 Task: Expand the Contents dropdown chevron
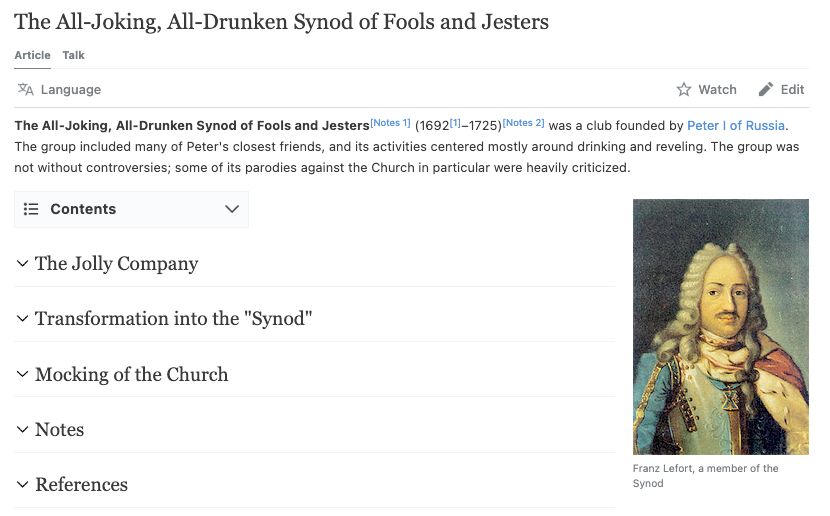(232, 209)
